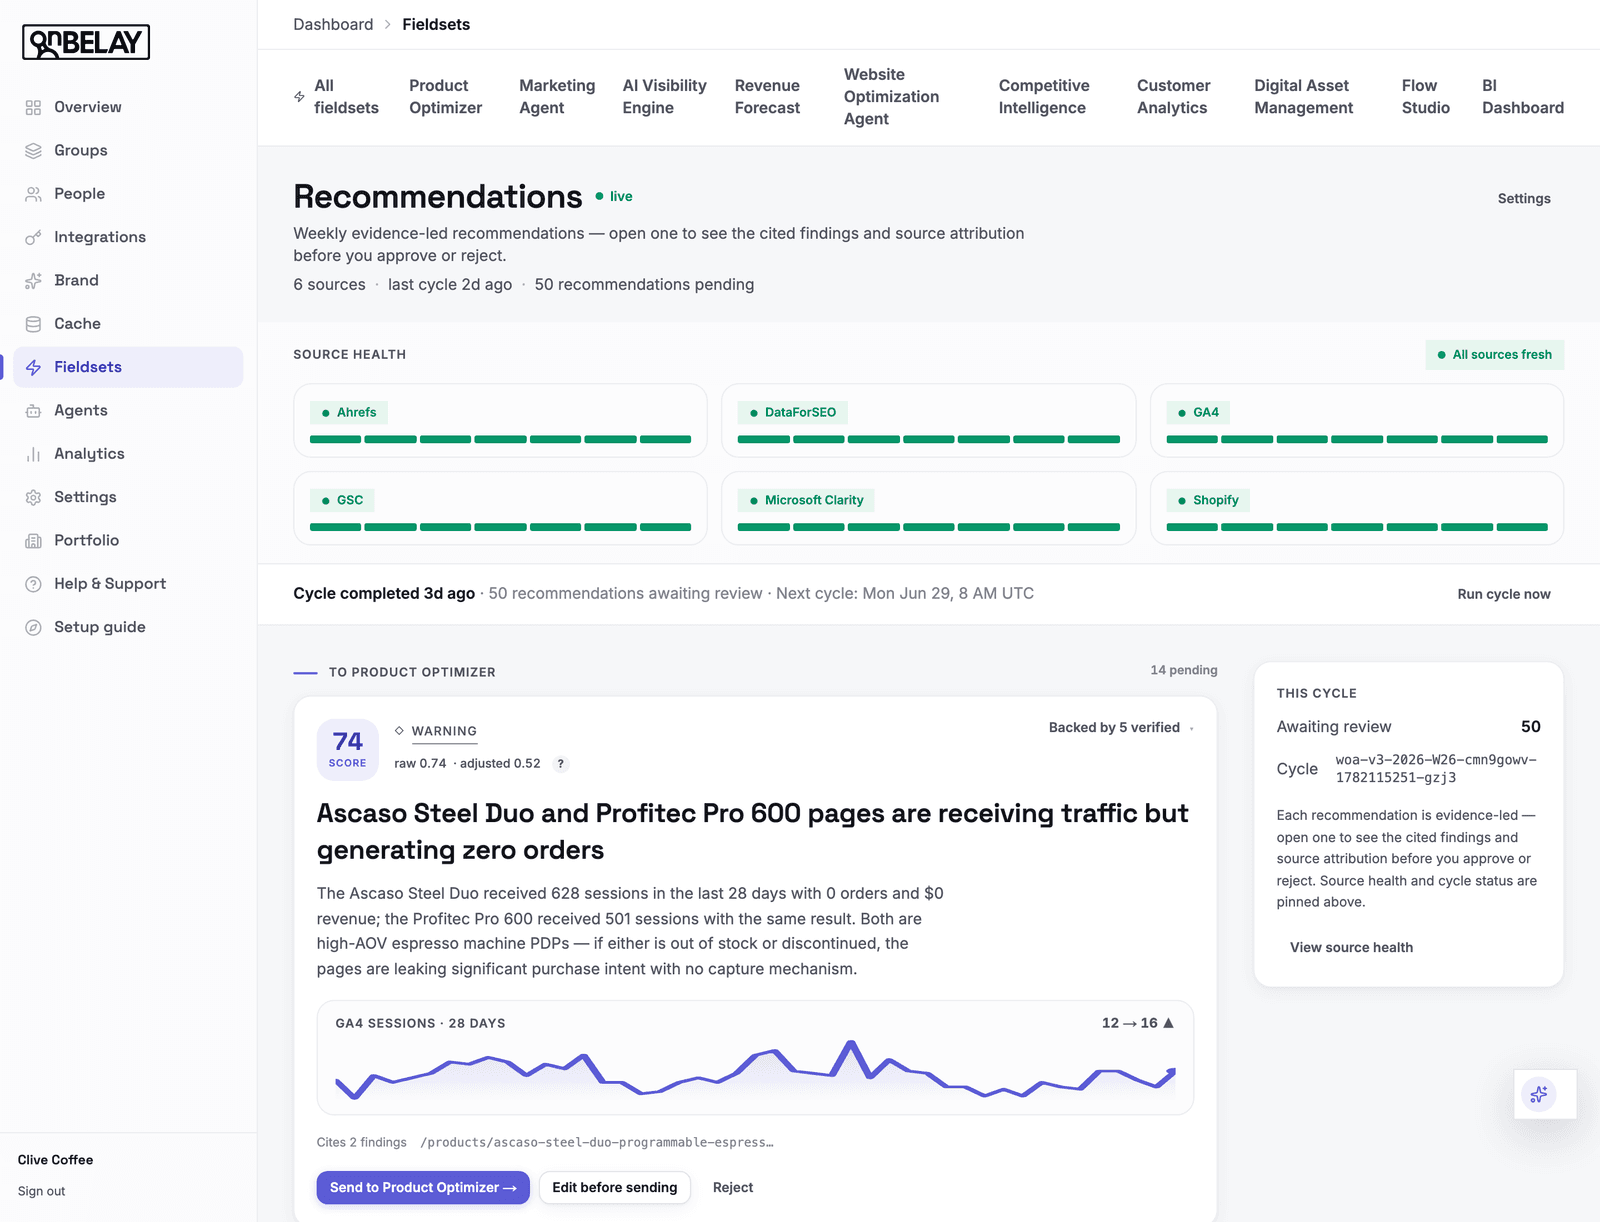This screenshot has height=1222, width=1600.
Task: Open the Ascaso Steel Duo recommendation title
Action: (752, 832)
